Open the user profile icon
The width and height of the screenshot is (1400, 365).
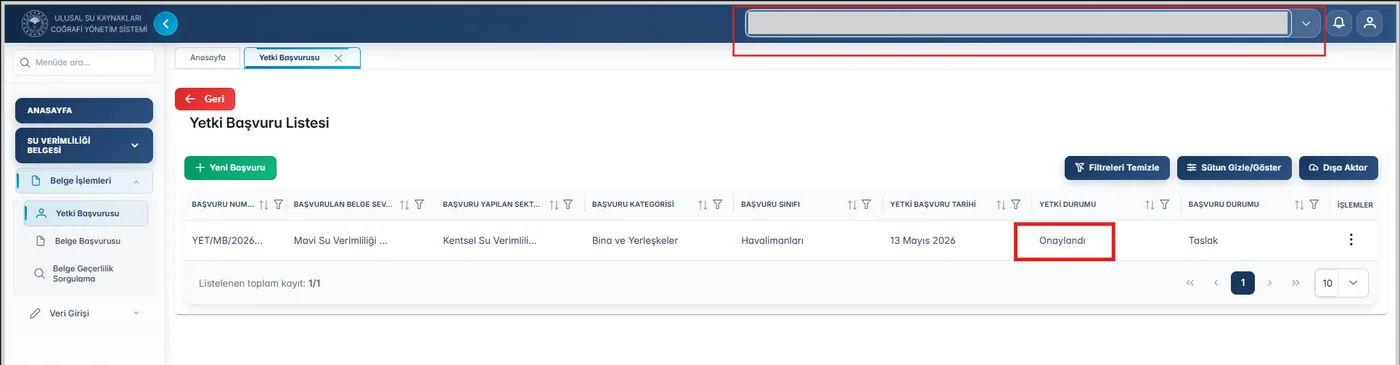[1370, 23]
